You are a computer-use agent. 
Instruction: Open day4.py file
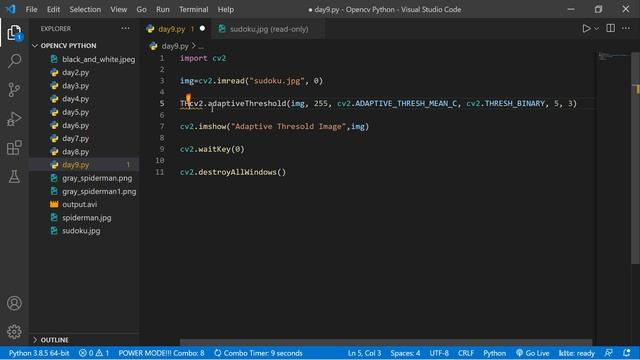point(76,99)
